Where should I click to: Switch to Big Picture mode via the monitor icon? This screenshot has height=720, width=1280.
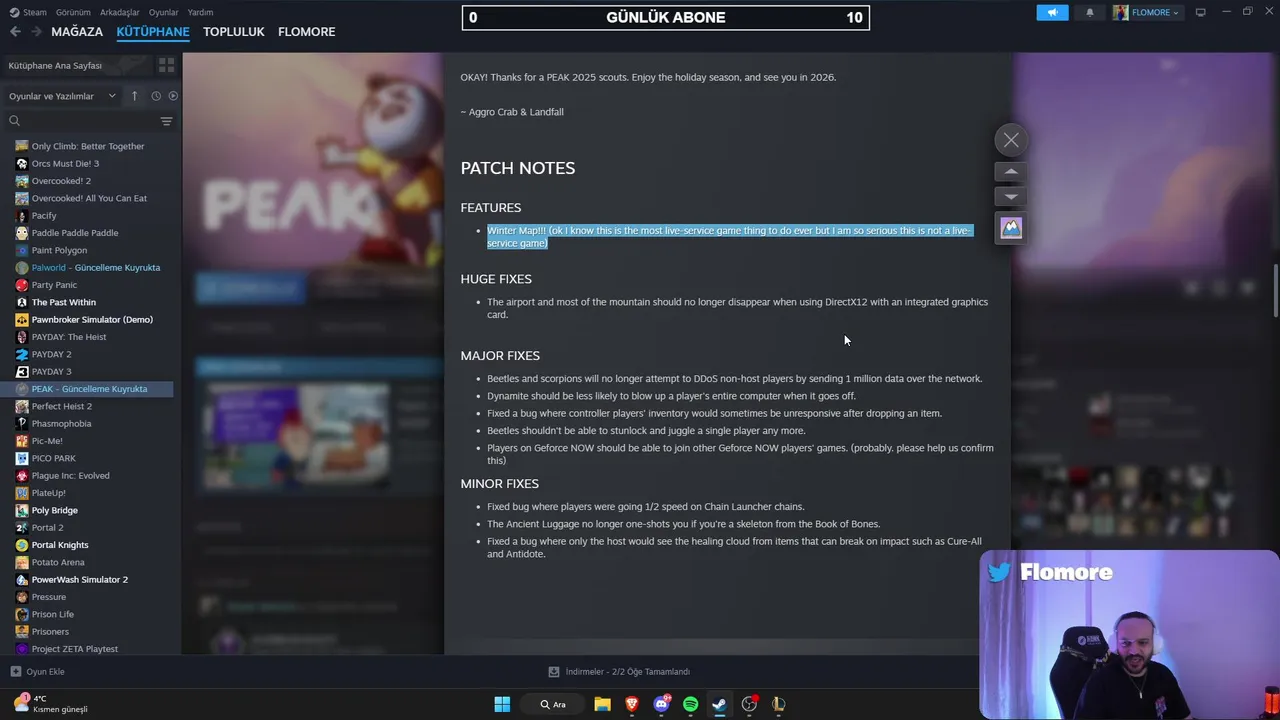pyautogui.click(x=1201, y=12)
